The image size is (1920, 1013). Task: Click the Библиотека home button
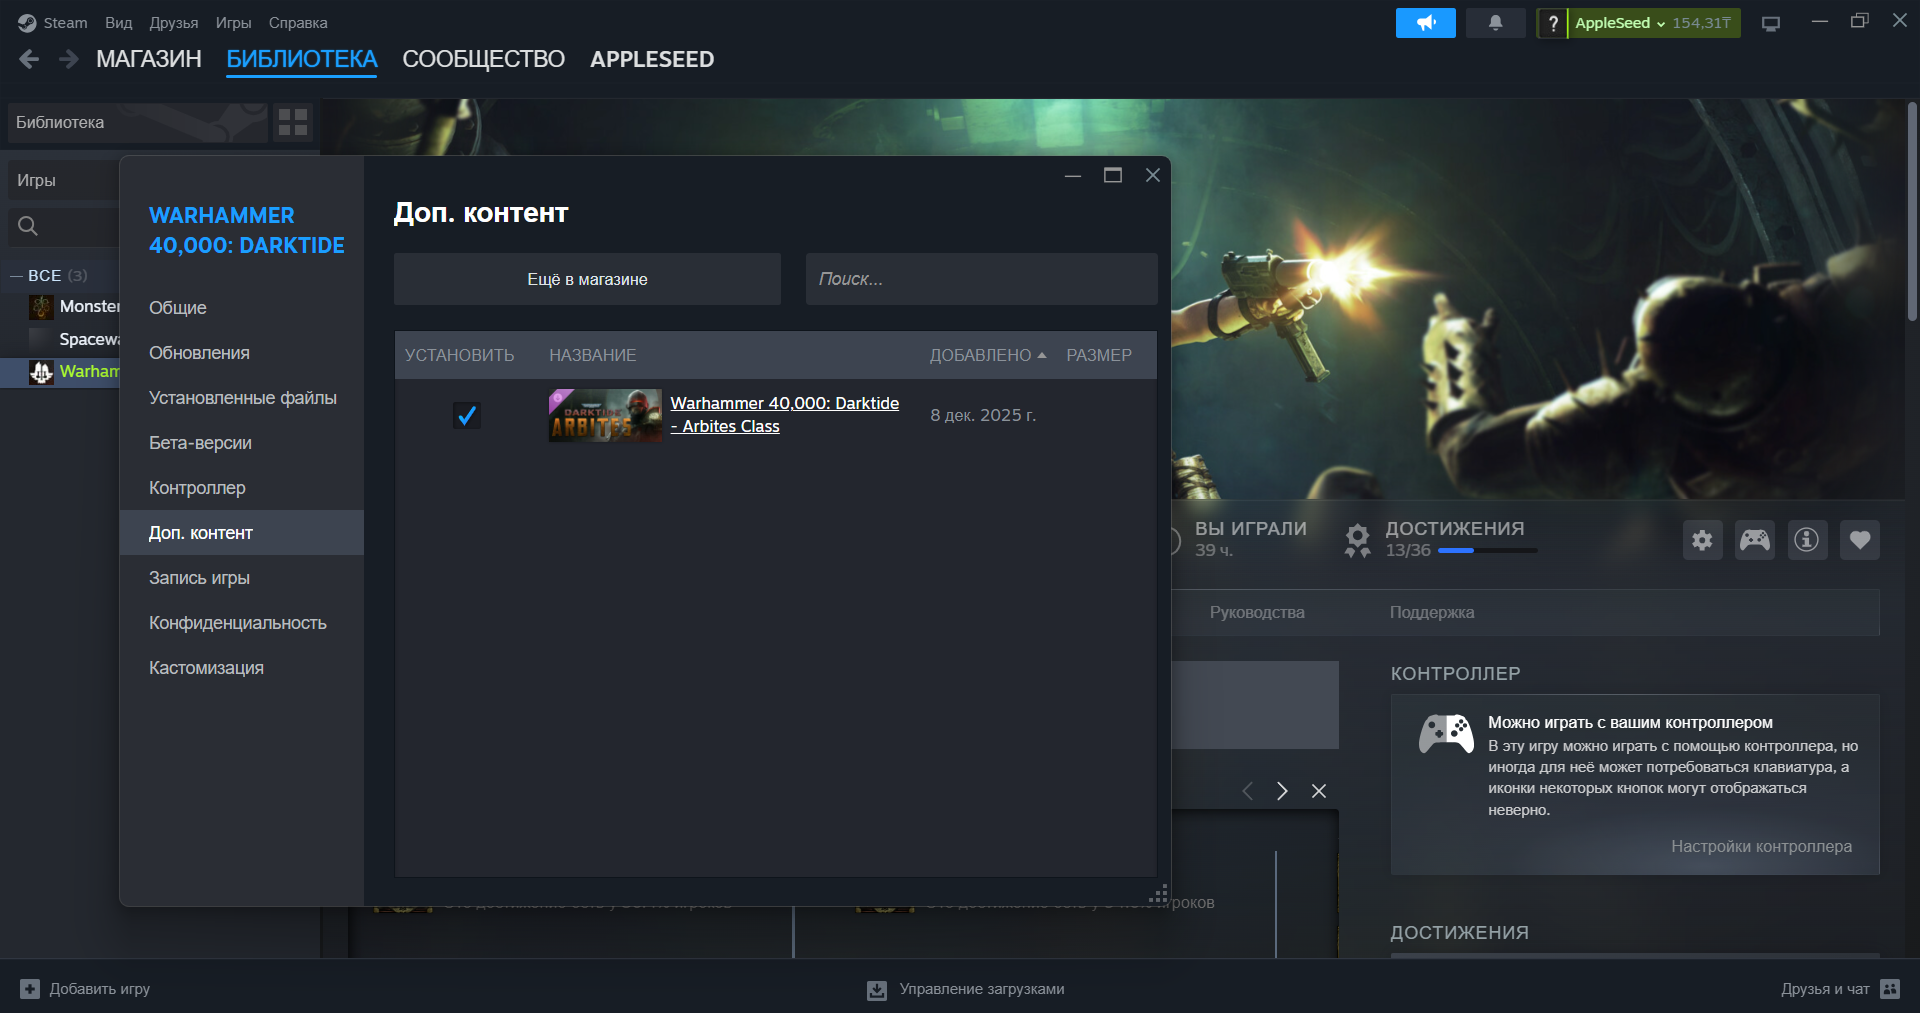click(x=138, y=122)
